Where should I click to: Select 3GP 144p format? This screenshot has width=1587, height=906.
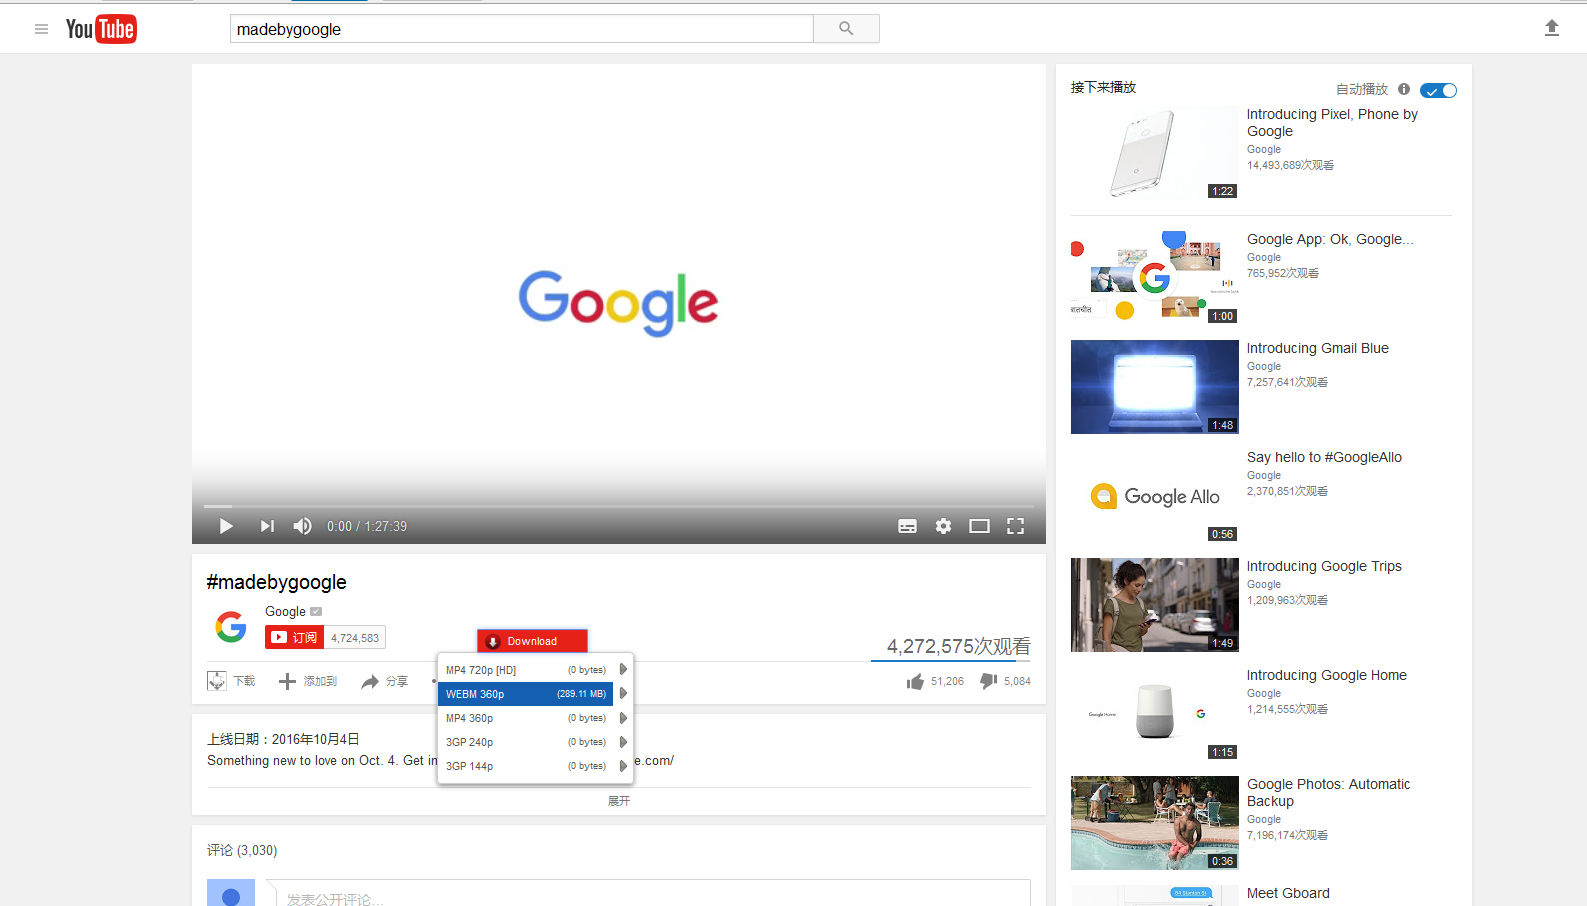(526, 766)
